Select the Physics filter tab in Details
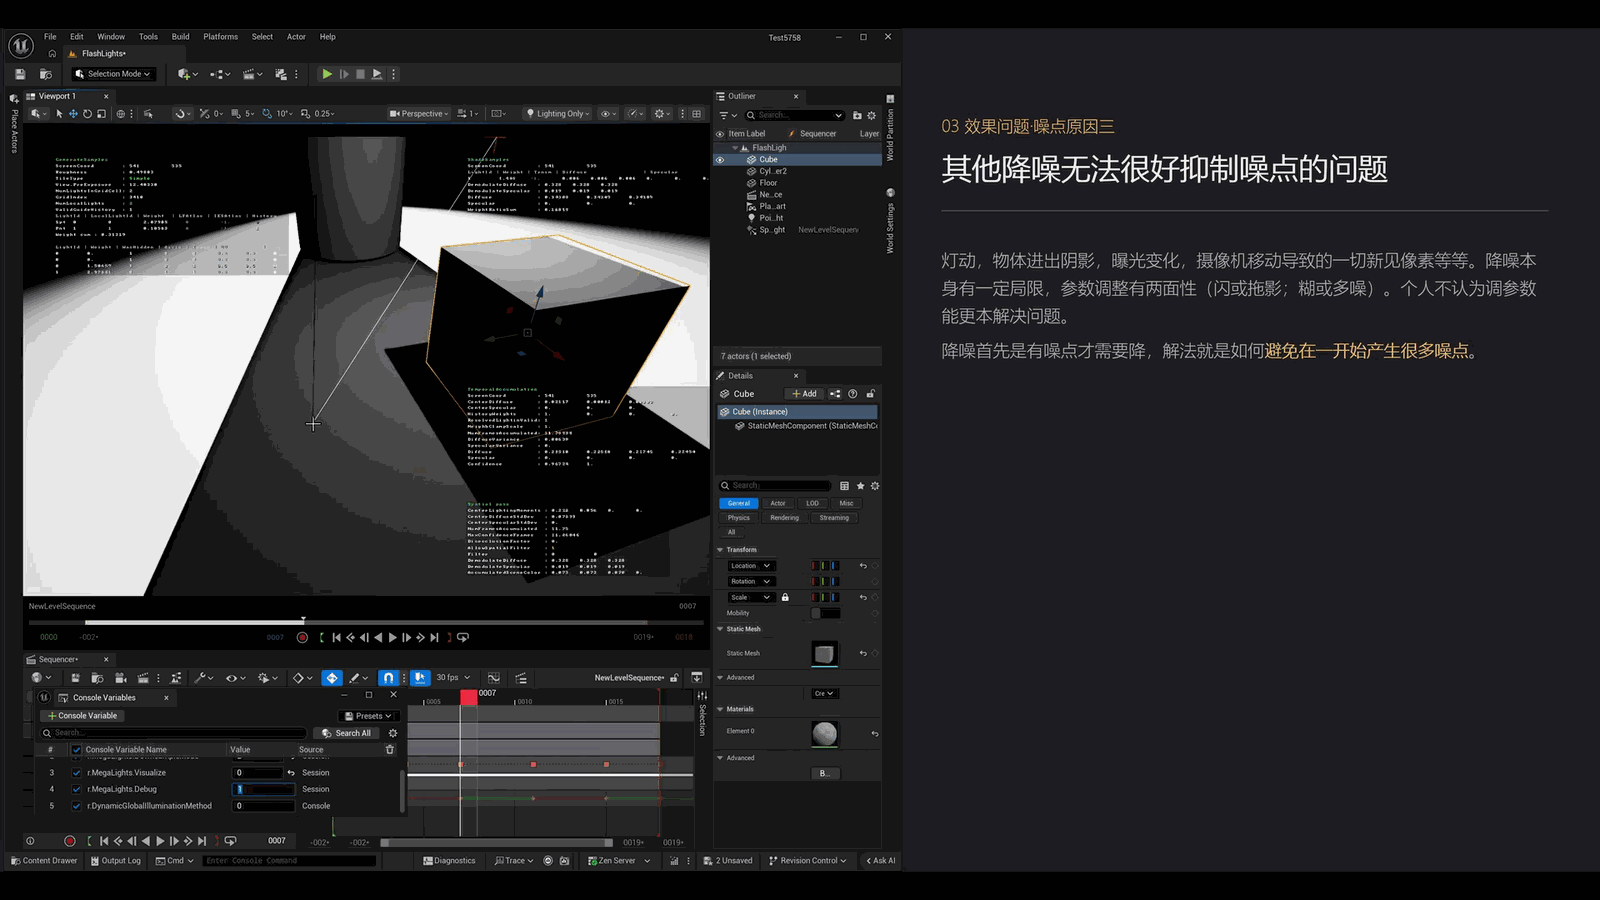 point(739,518)
